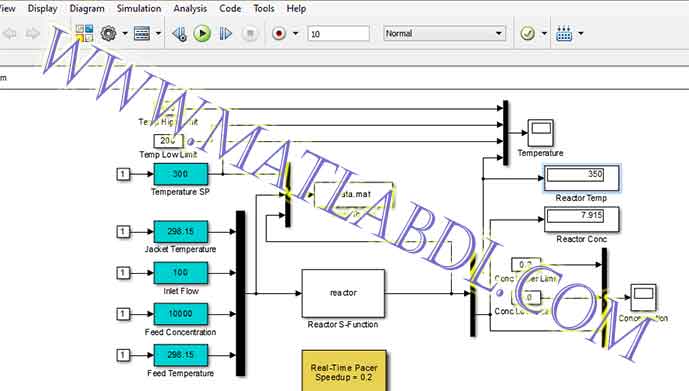The image size is (689, 391).
Task: Click the Record simulation button
Action: pos(279,33)
